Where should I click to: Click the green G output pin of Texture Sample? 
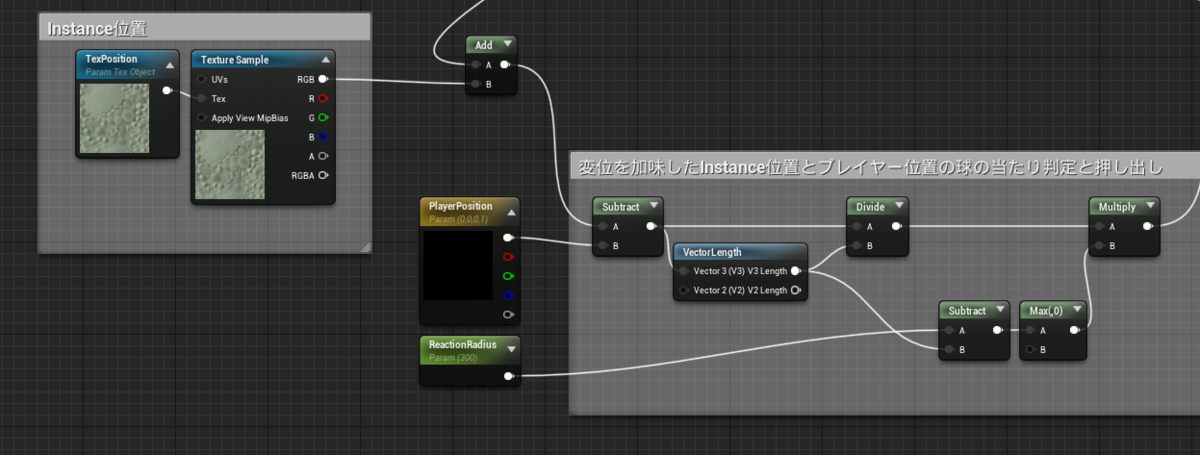323,118
